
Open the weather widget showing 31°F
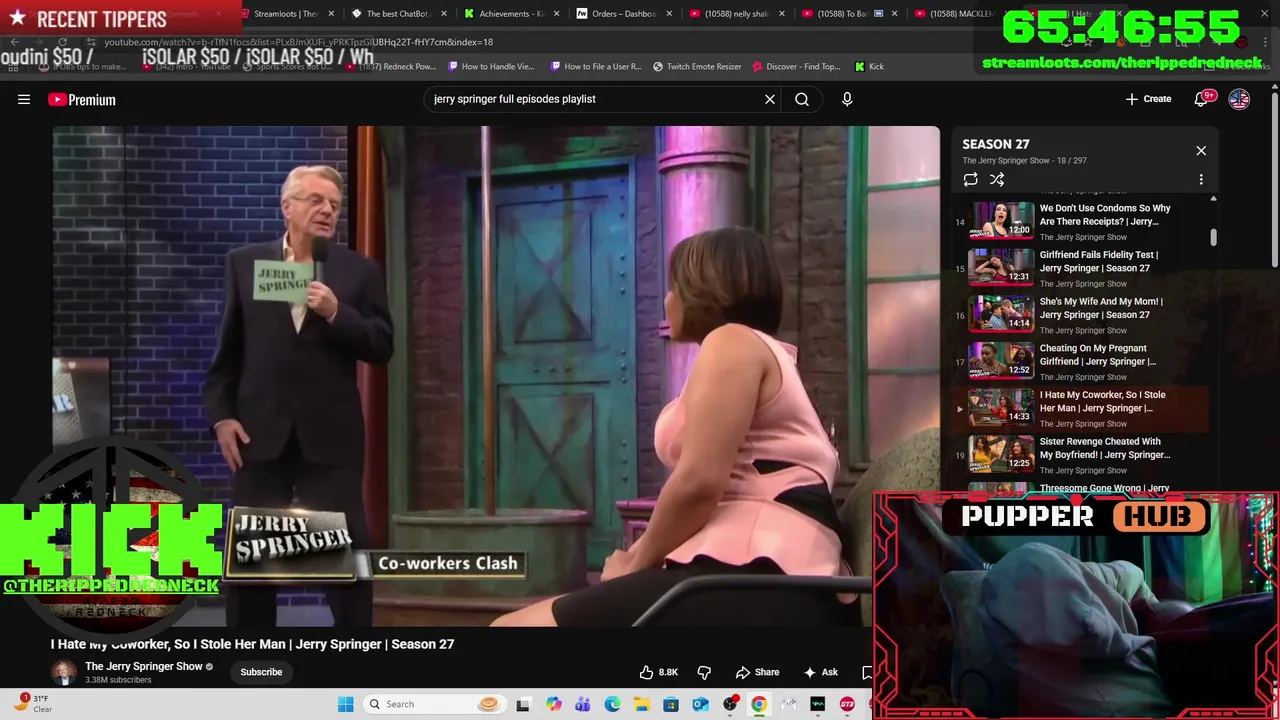[x=32, y=703]
